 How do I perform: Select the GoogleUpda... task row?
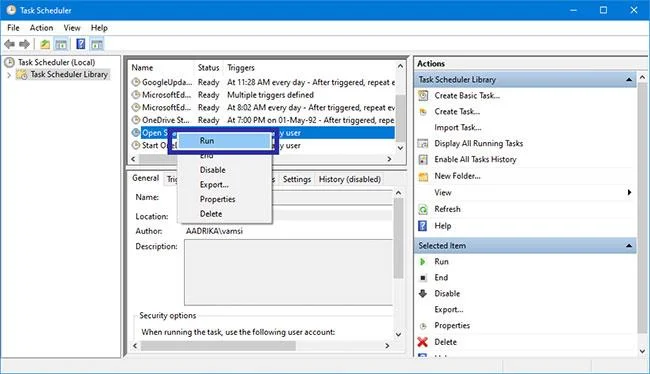pos(262,82)
